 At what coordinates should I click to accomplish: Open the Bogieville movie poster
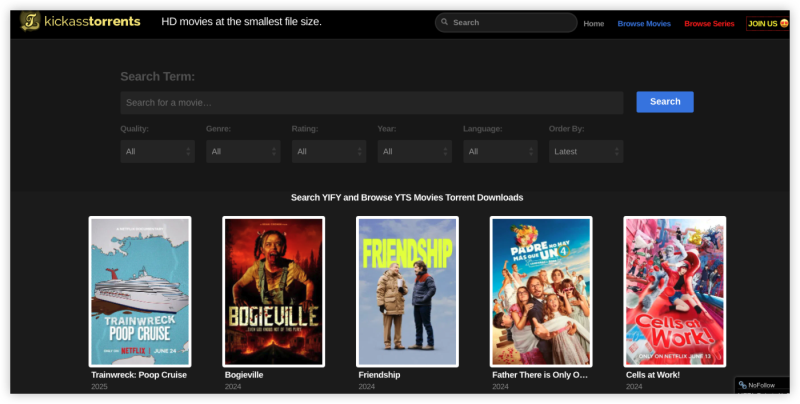(273, 292)
